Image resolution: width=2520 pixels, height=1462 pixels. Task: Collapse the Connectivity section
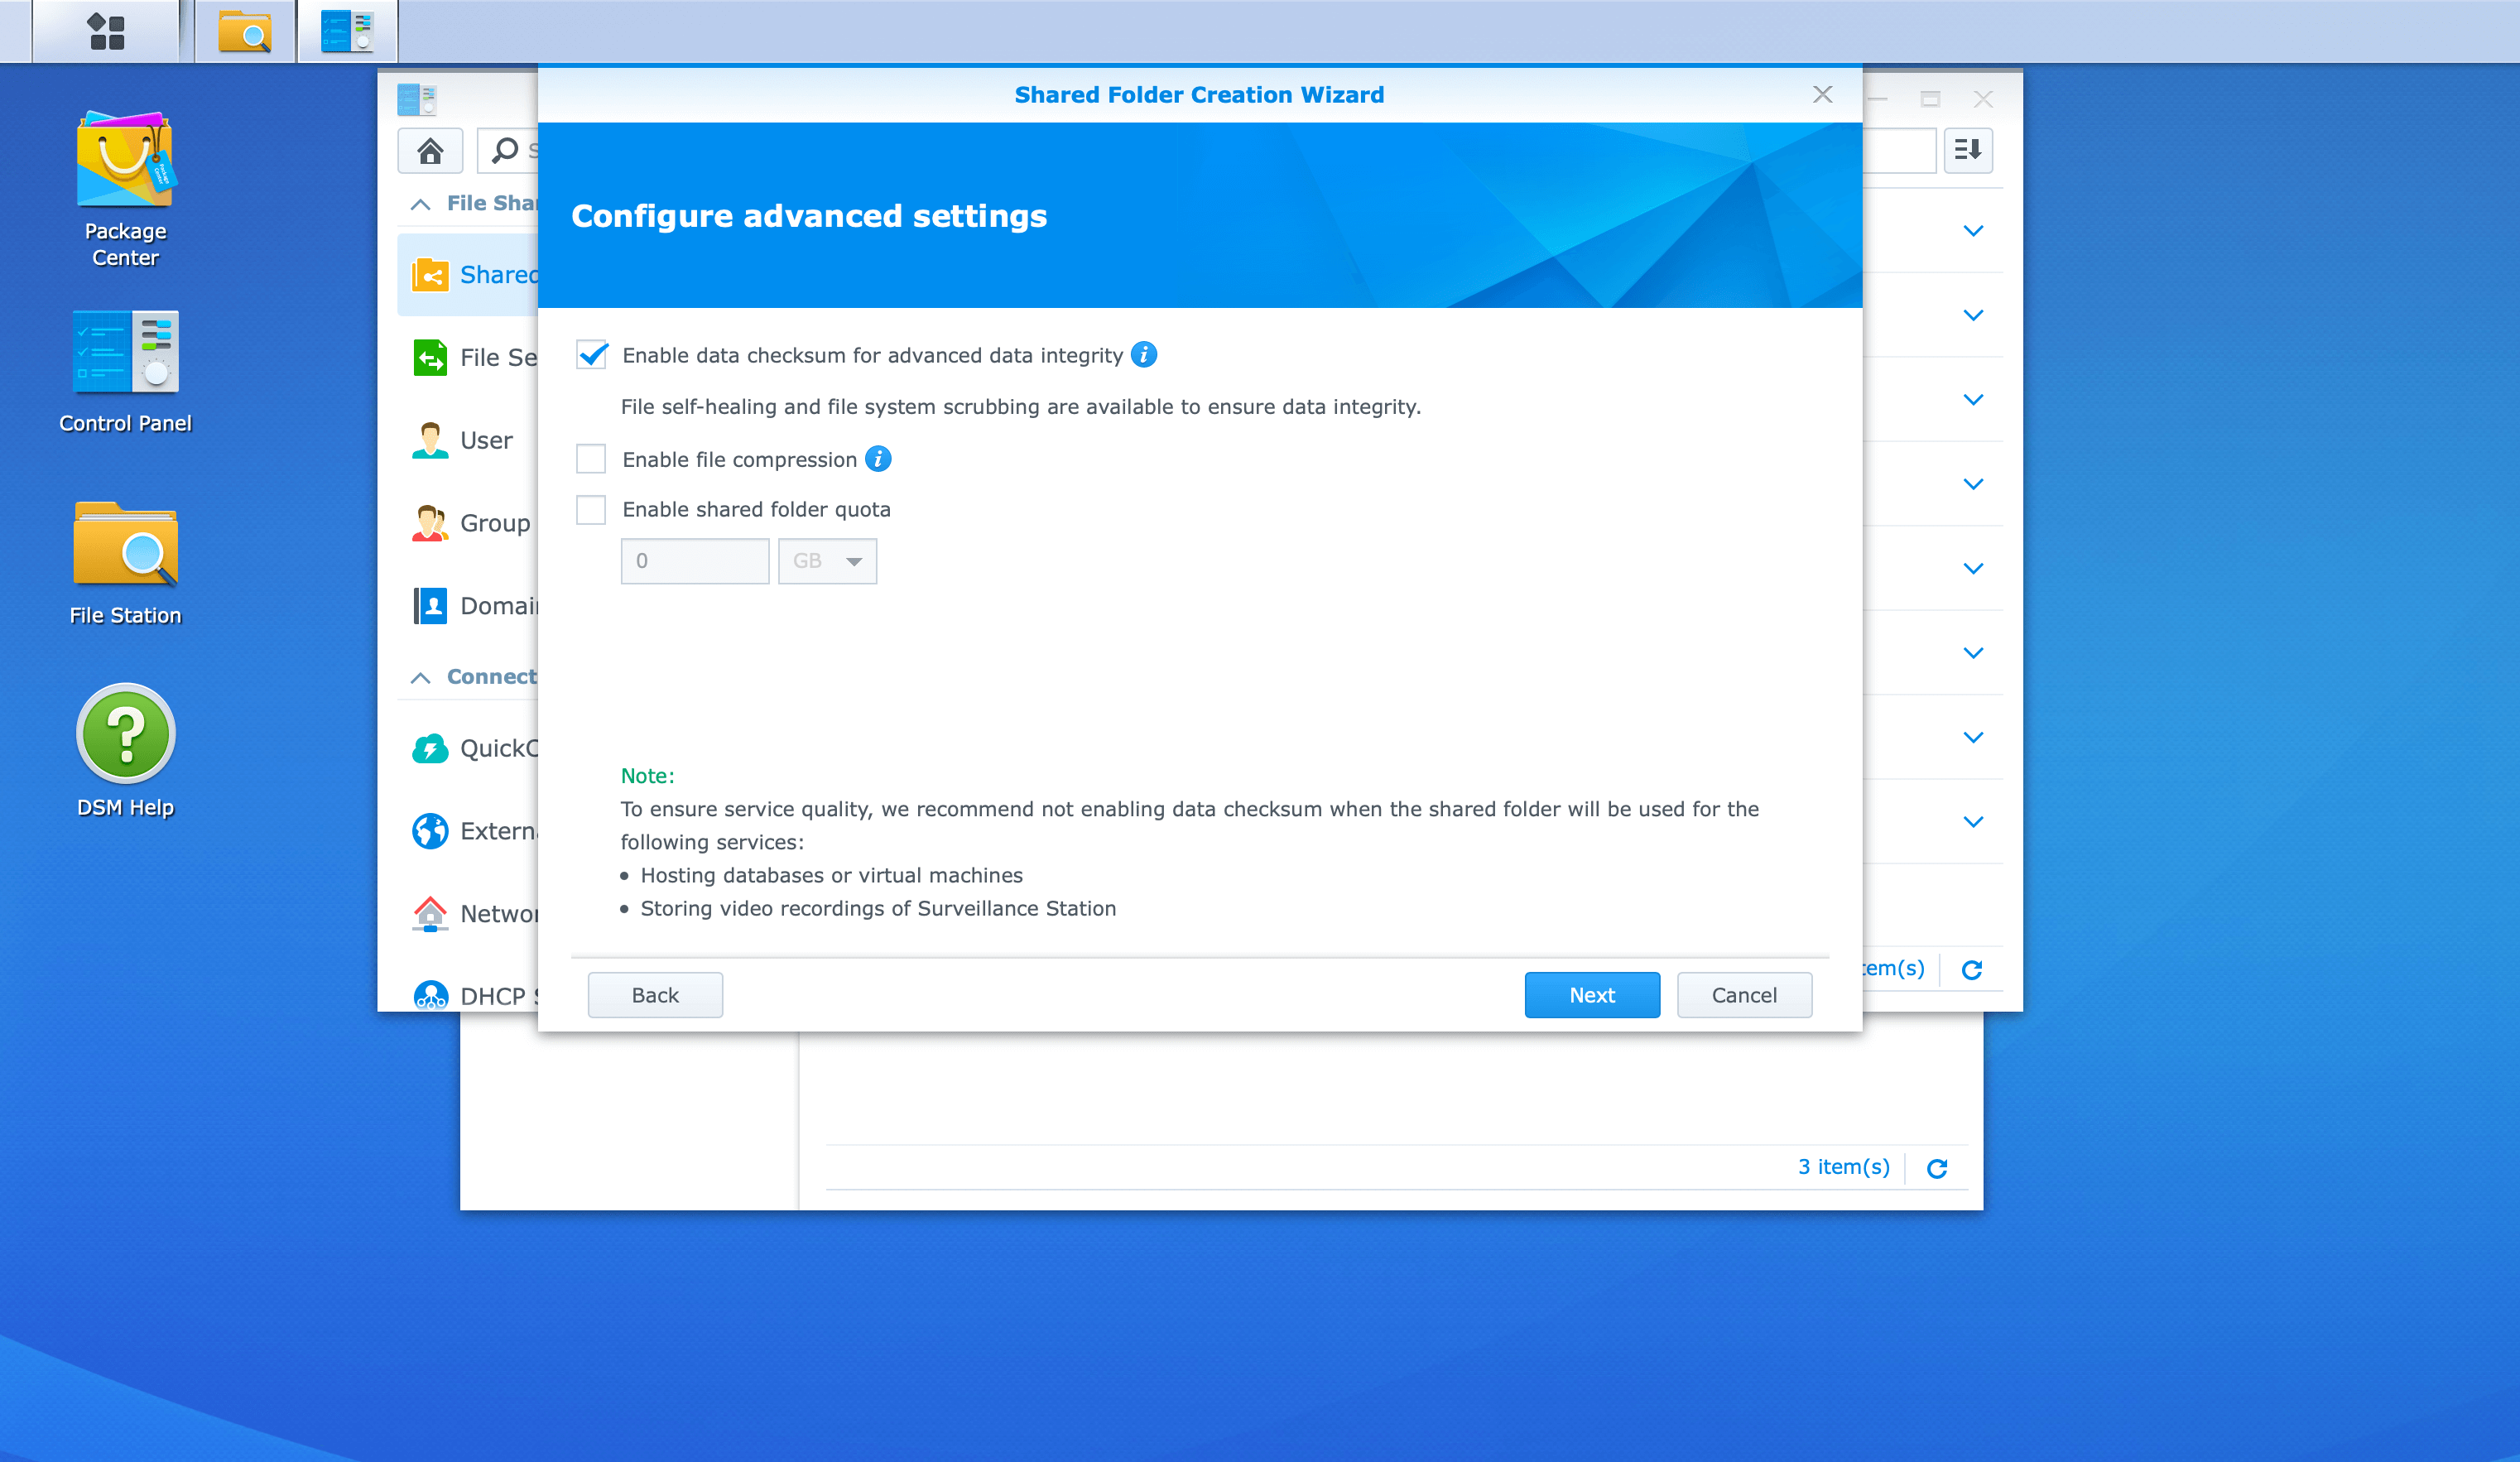click(421, 677)
